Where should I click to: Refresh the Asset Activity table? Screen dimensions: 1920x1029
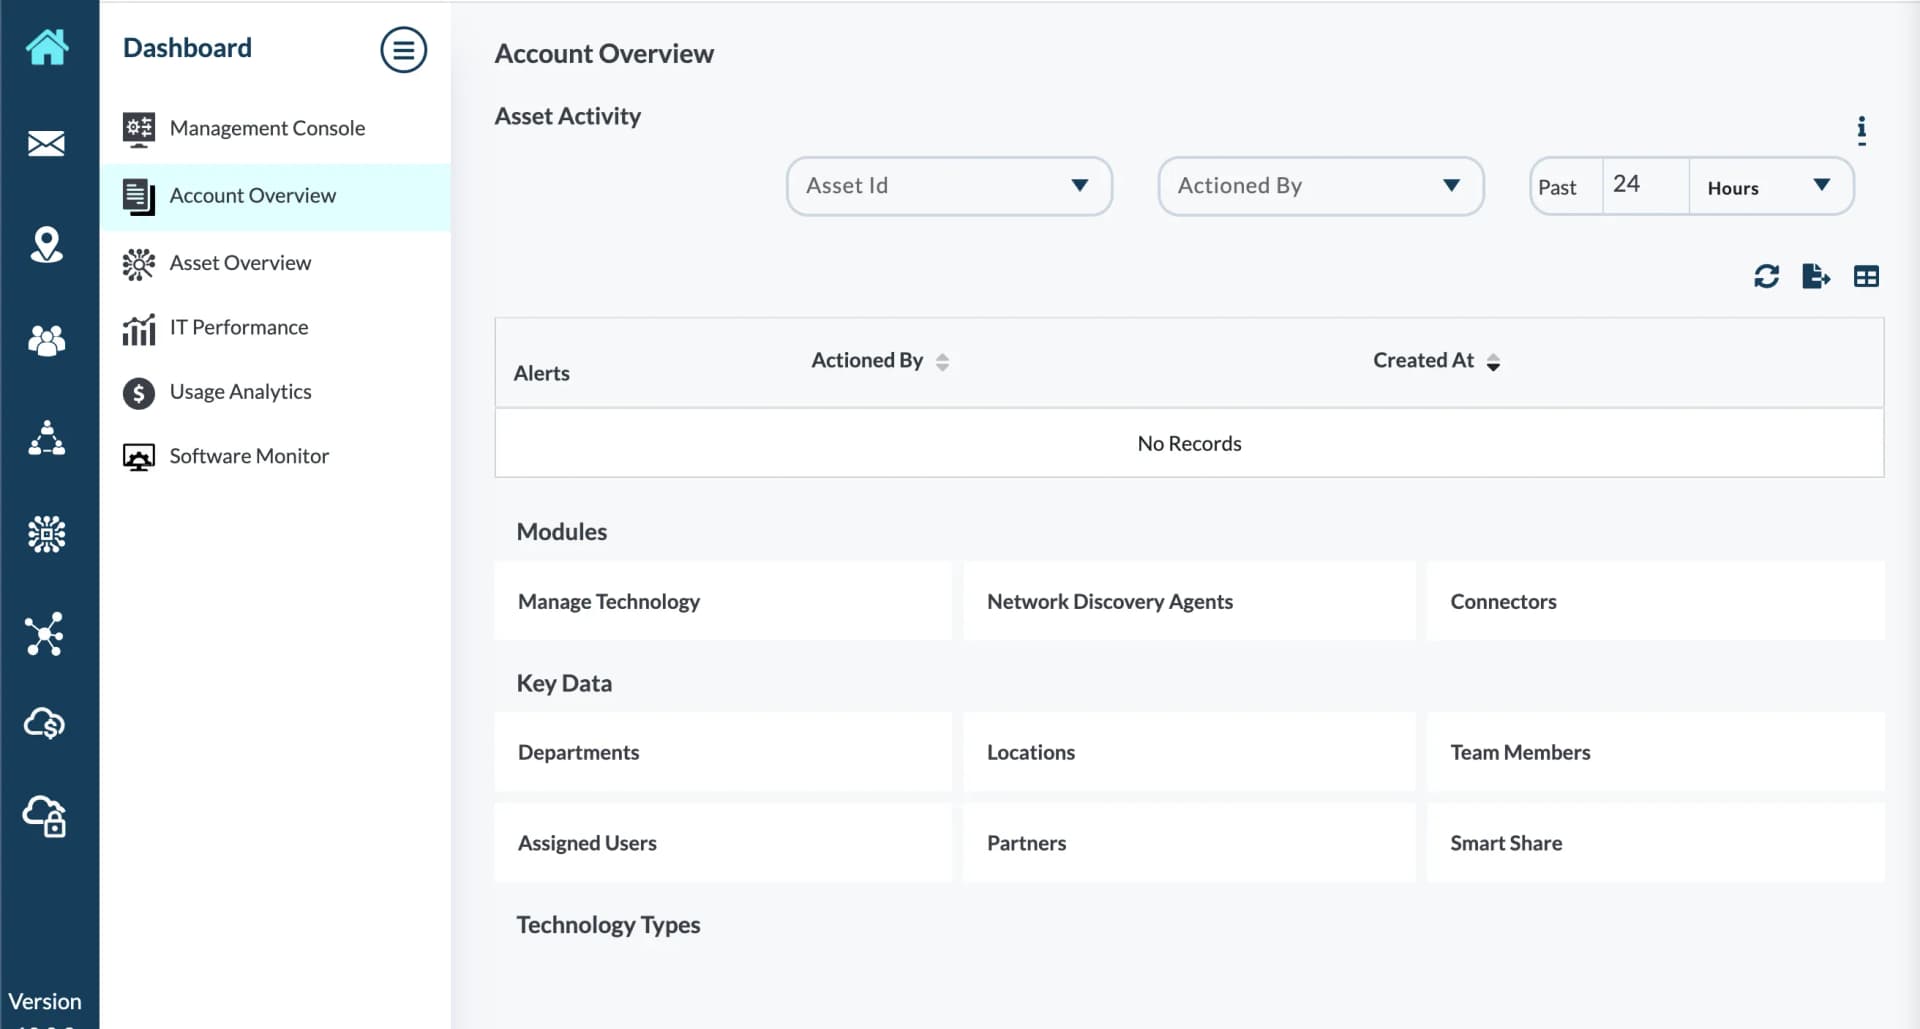pos(1767,276)
